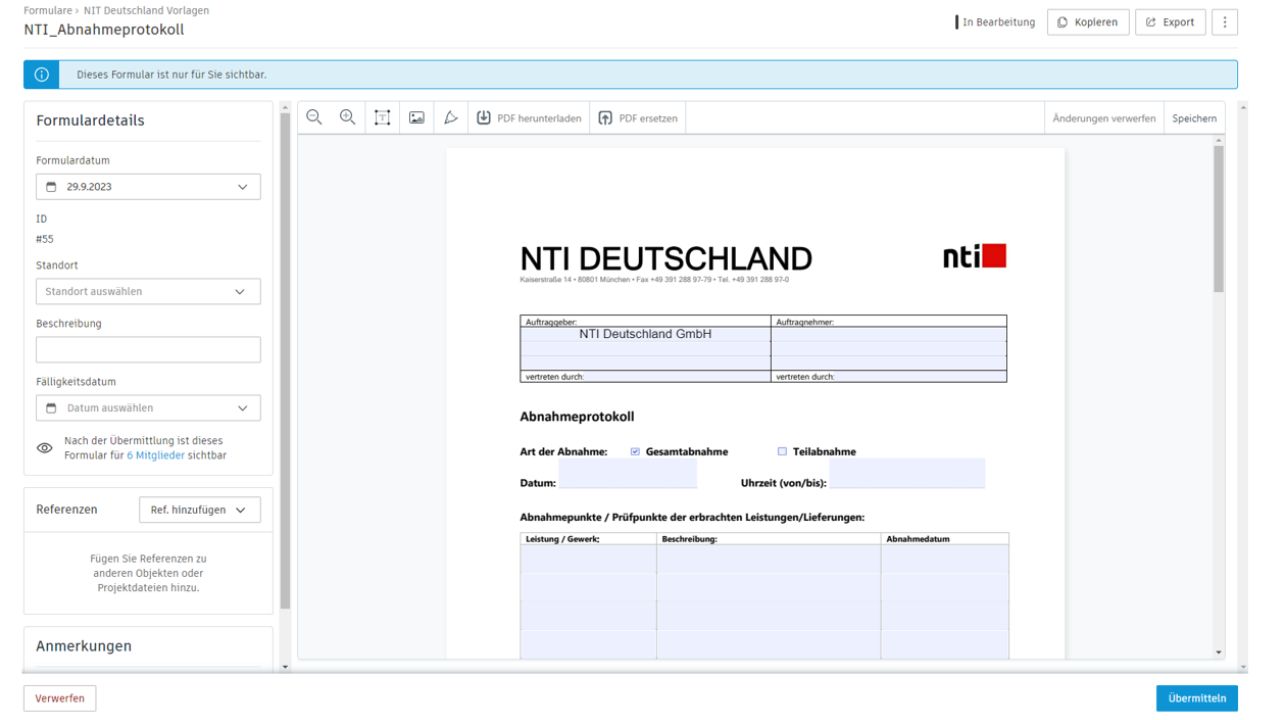Click PDF ersetzen in the toolbar
Viewport: 1280px width, 720px height.
pyautogui.click(x=638, y=117)
